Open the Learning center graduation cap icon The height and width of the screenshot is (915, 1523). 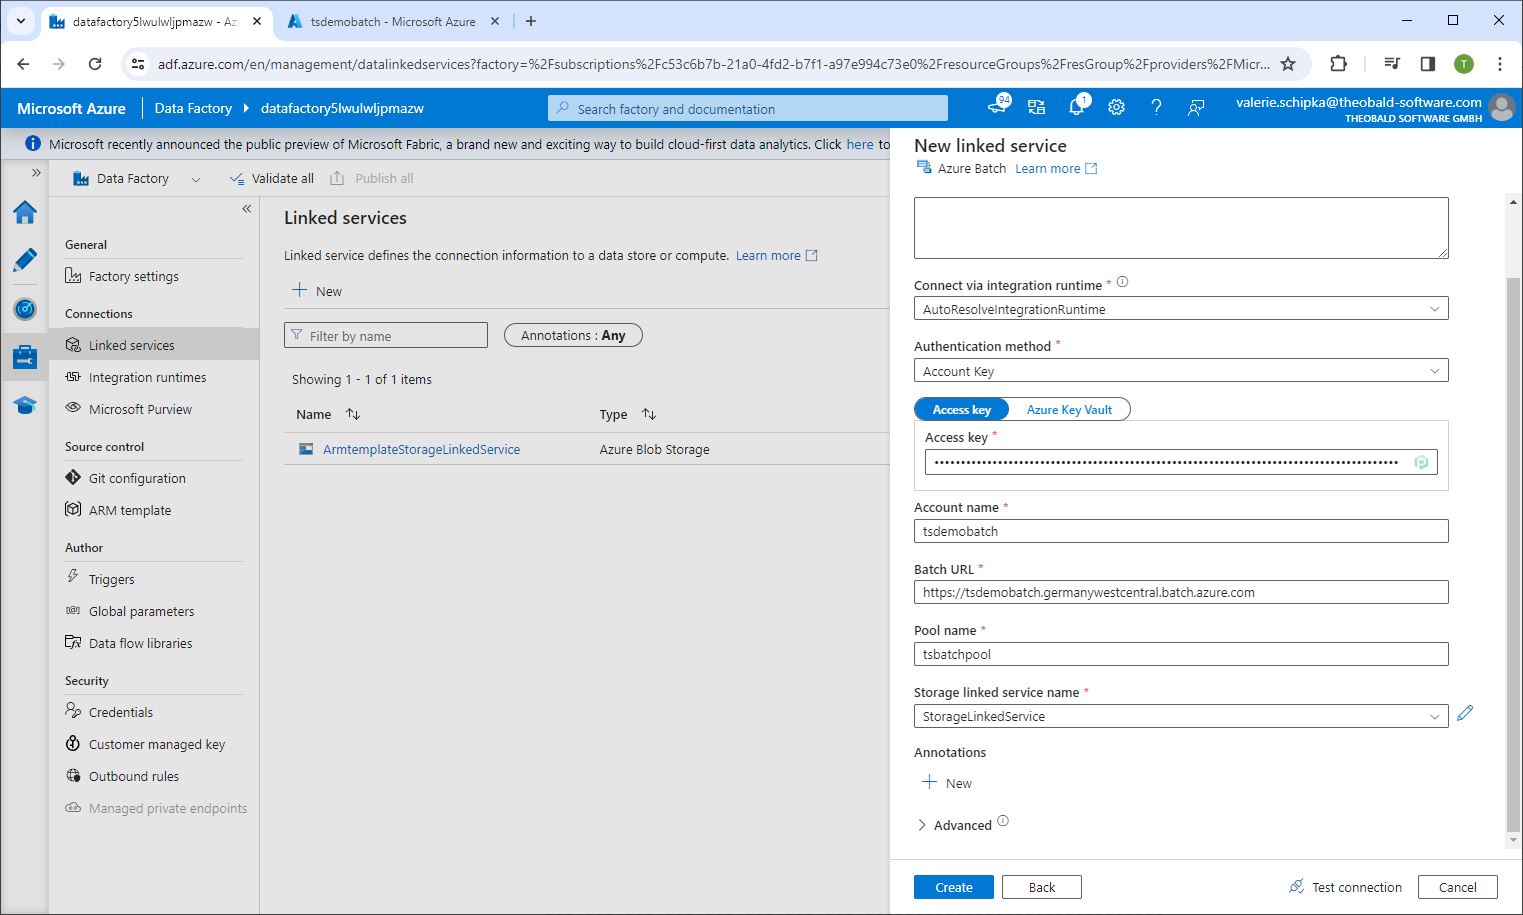point(25,405)
